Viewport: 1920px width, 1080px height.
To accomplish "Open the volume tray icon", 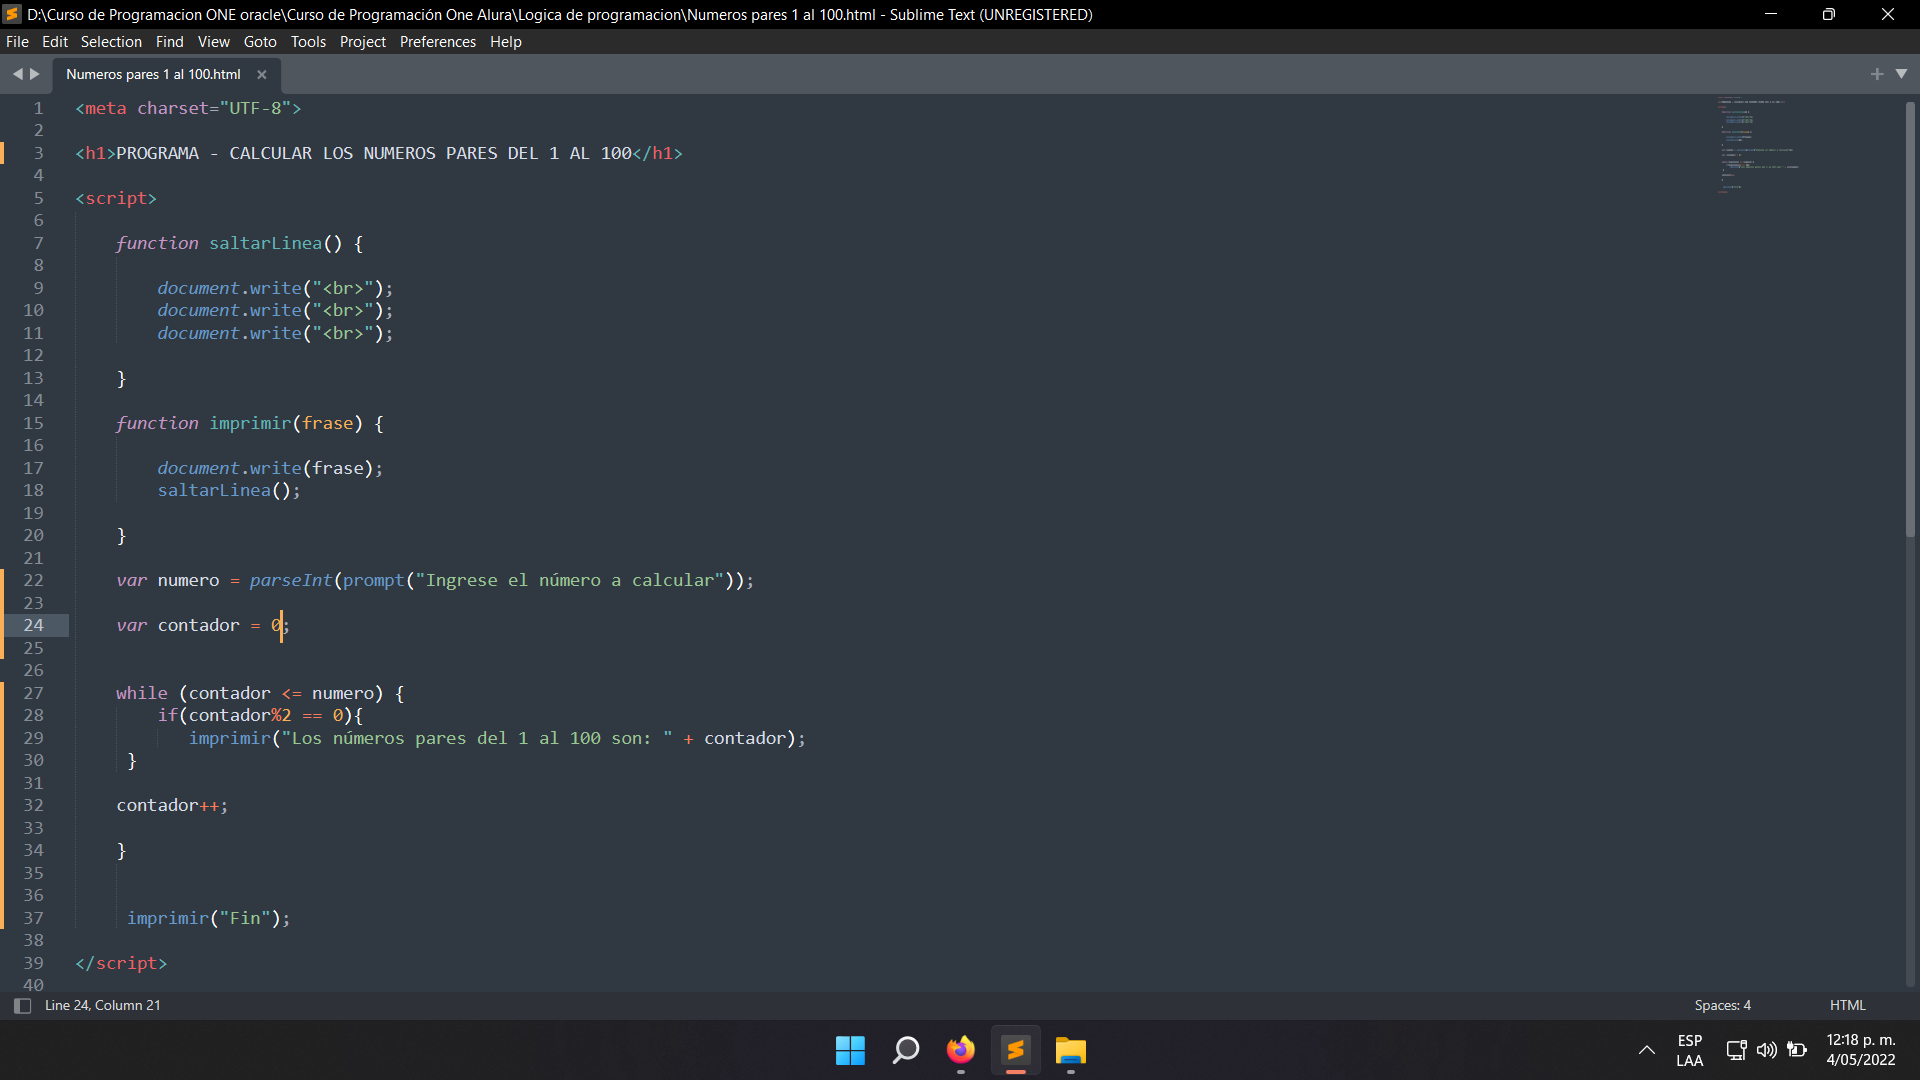I will (1766, 1050).
